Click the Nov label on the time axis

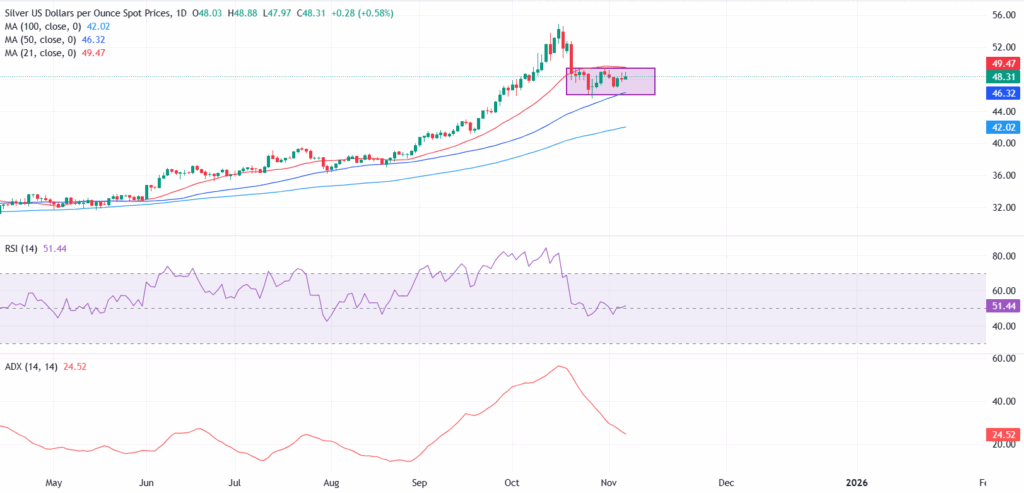pyautogui.click(x=608, y=482)
